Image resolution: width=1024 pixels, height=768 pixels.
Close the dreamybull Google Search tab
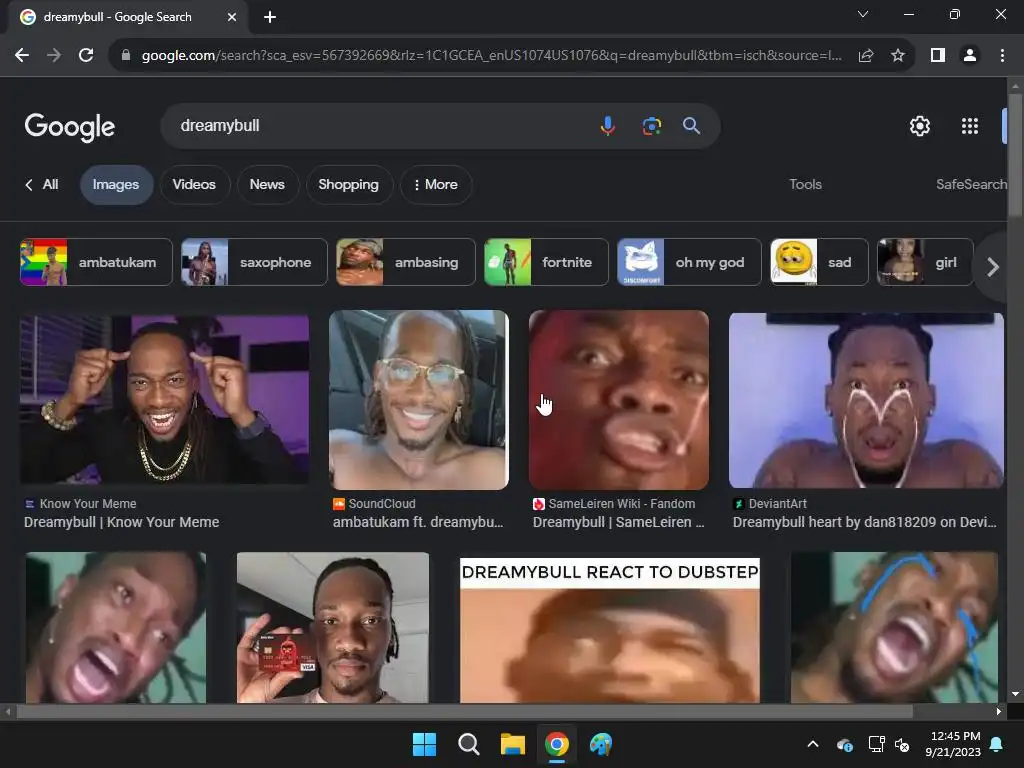(x=232, y=17)
